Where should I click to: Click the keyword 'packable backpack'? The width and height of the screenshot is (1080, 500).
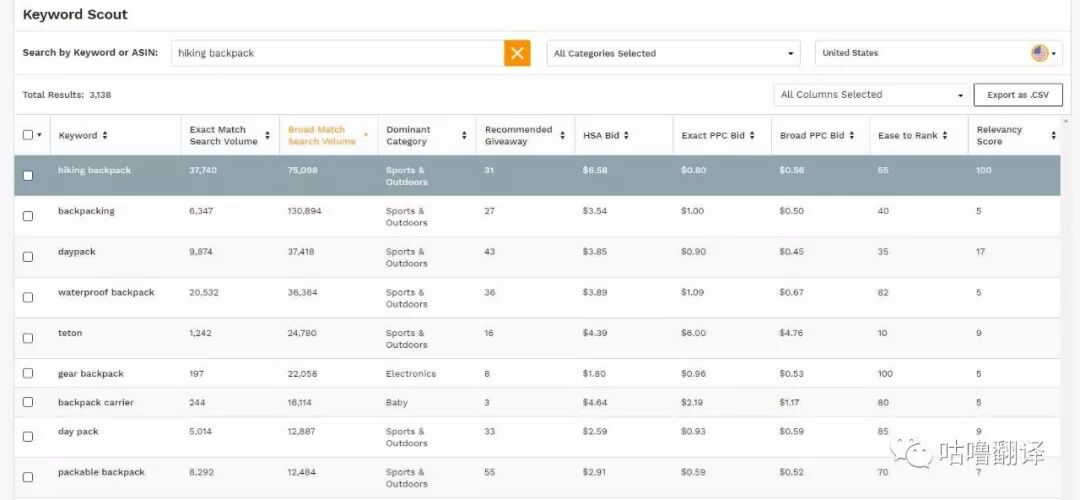(101, 472)
